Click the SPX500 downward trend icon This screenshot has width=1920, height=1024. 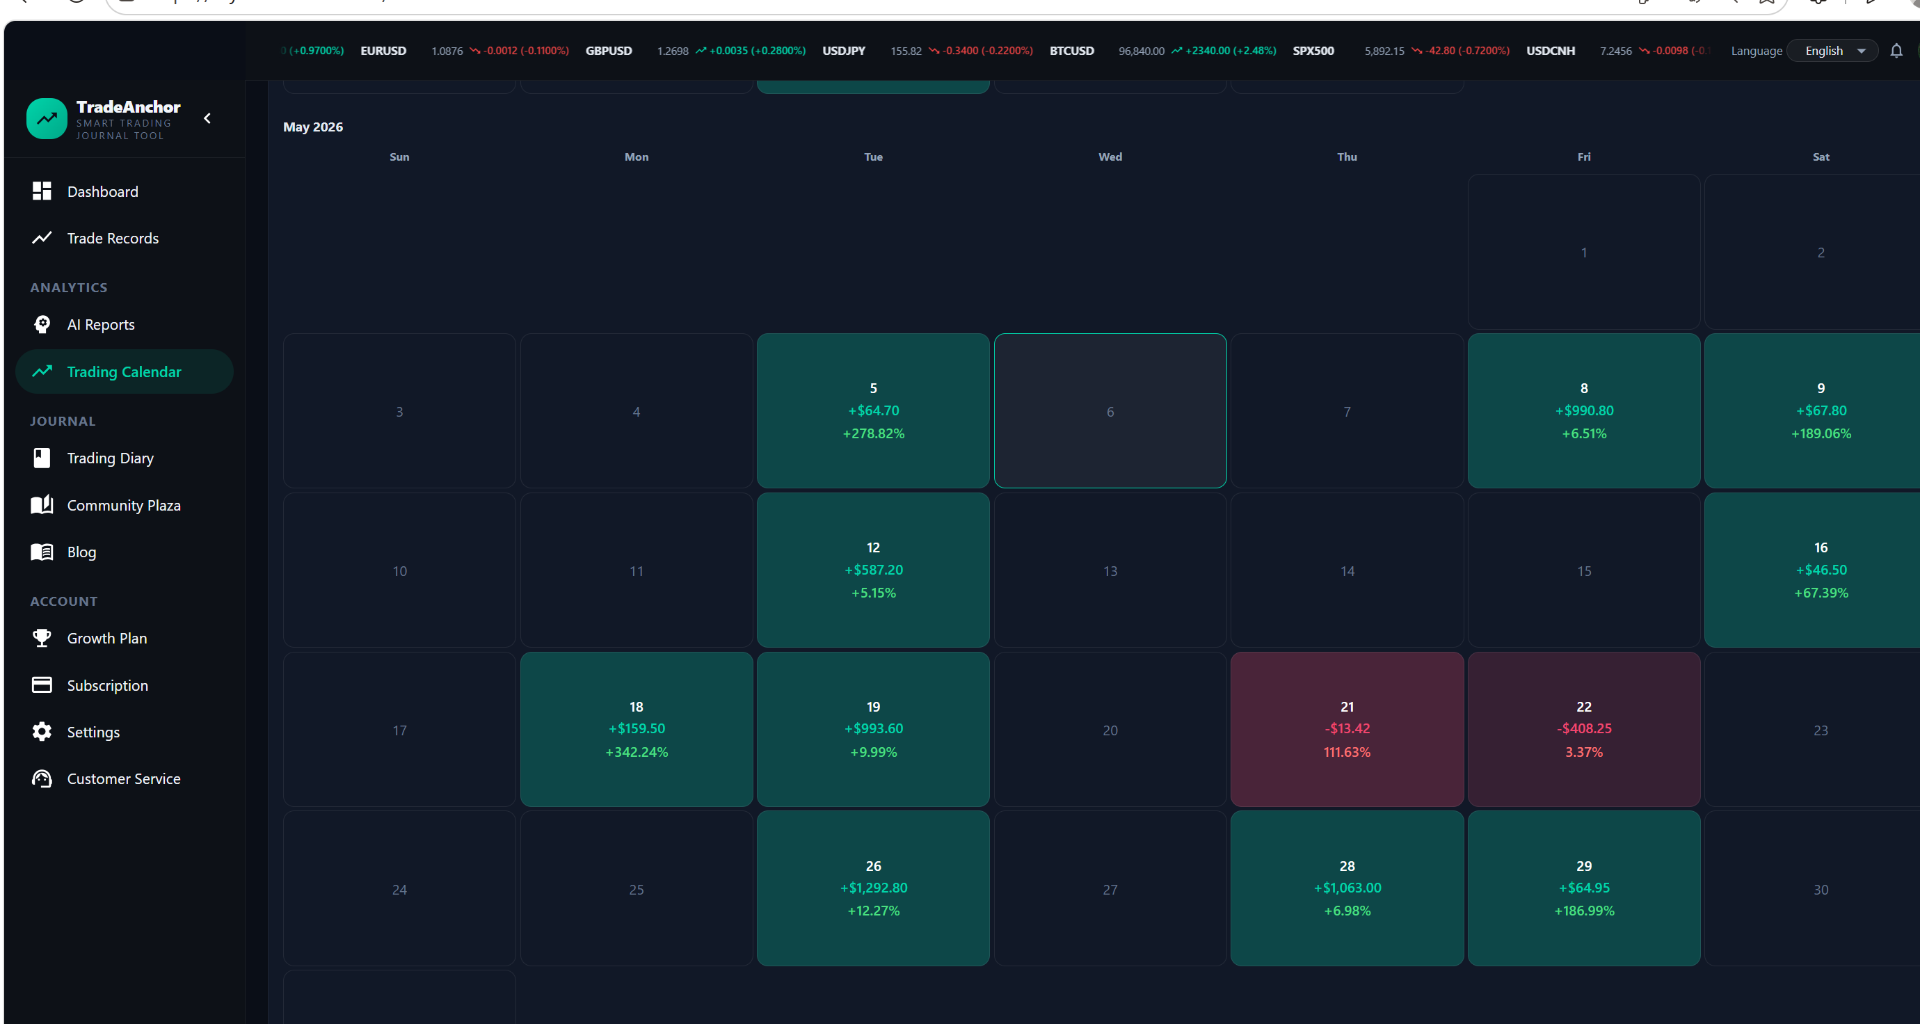[1417, 51]
